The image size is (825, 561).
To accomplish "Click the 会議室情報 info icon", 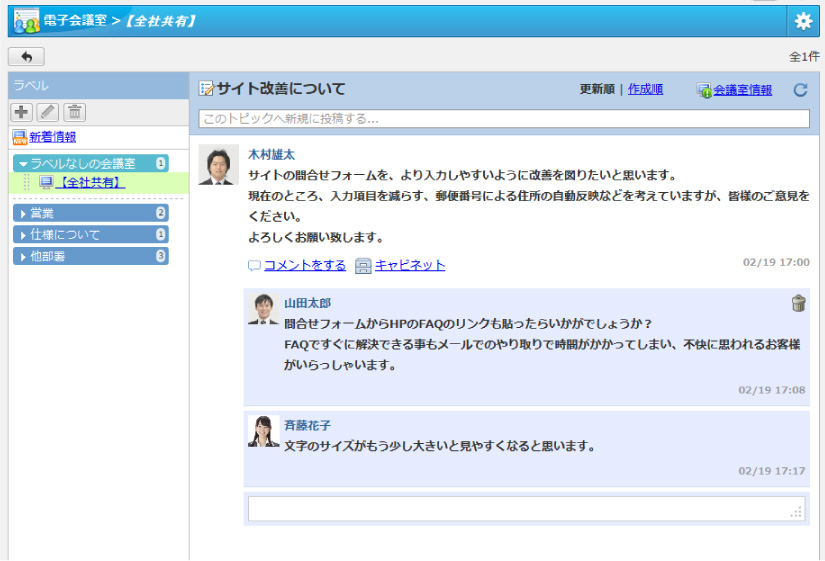I will [704, 91].
